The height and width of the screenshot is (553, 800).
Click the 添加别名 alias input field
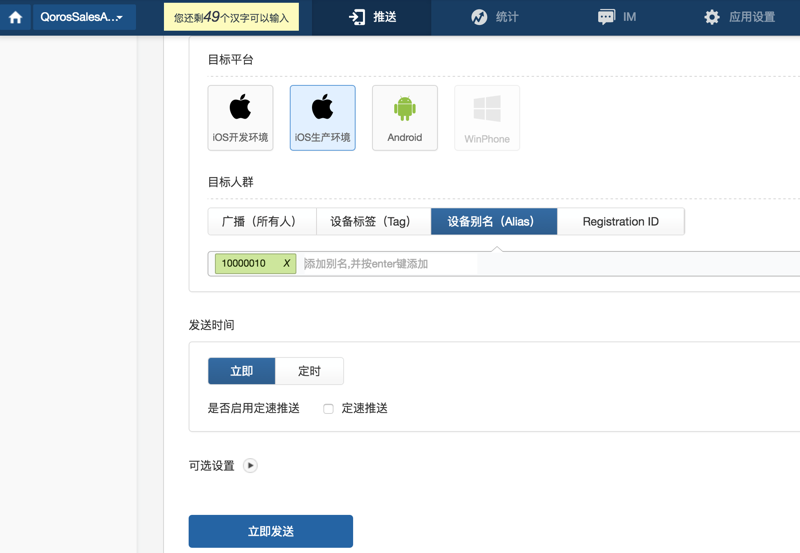pyautogui.click(x=390, y=264)
